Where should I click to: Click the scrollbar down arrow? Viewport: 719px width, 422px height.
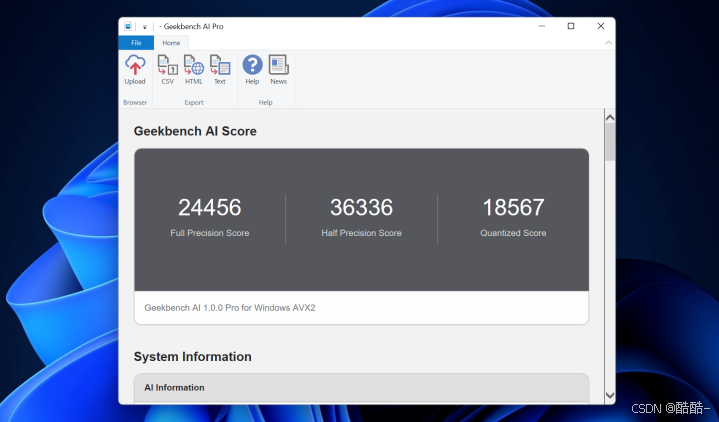pos(610,395)
